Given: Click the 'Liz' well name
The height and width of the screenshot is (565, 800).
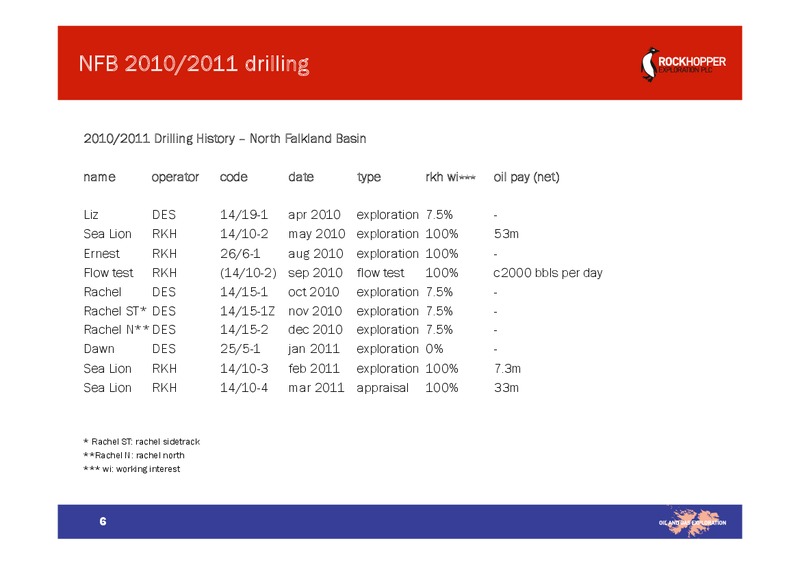Looking at the screenshot, I should (91, 215).
